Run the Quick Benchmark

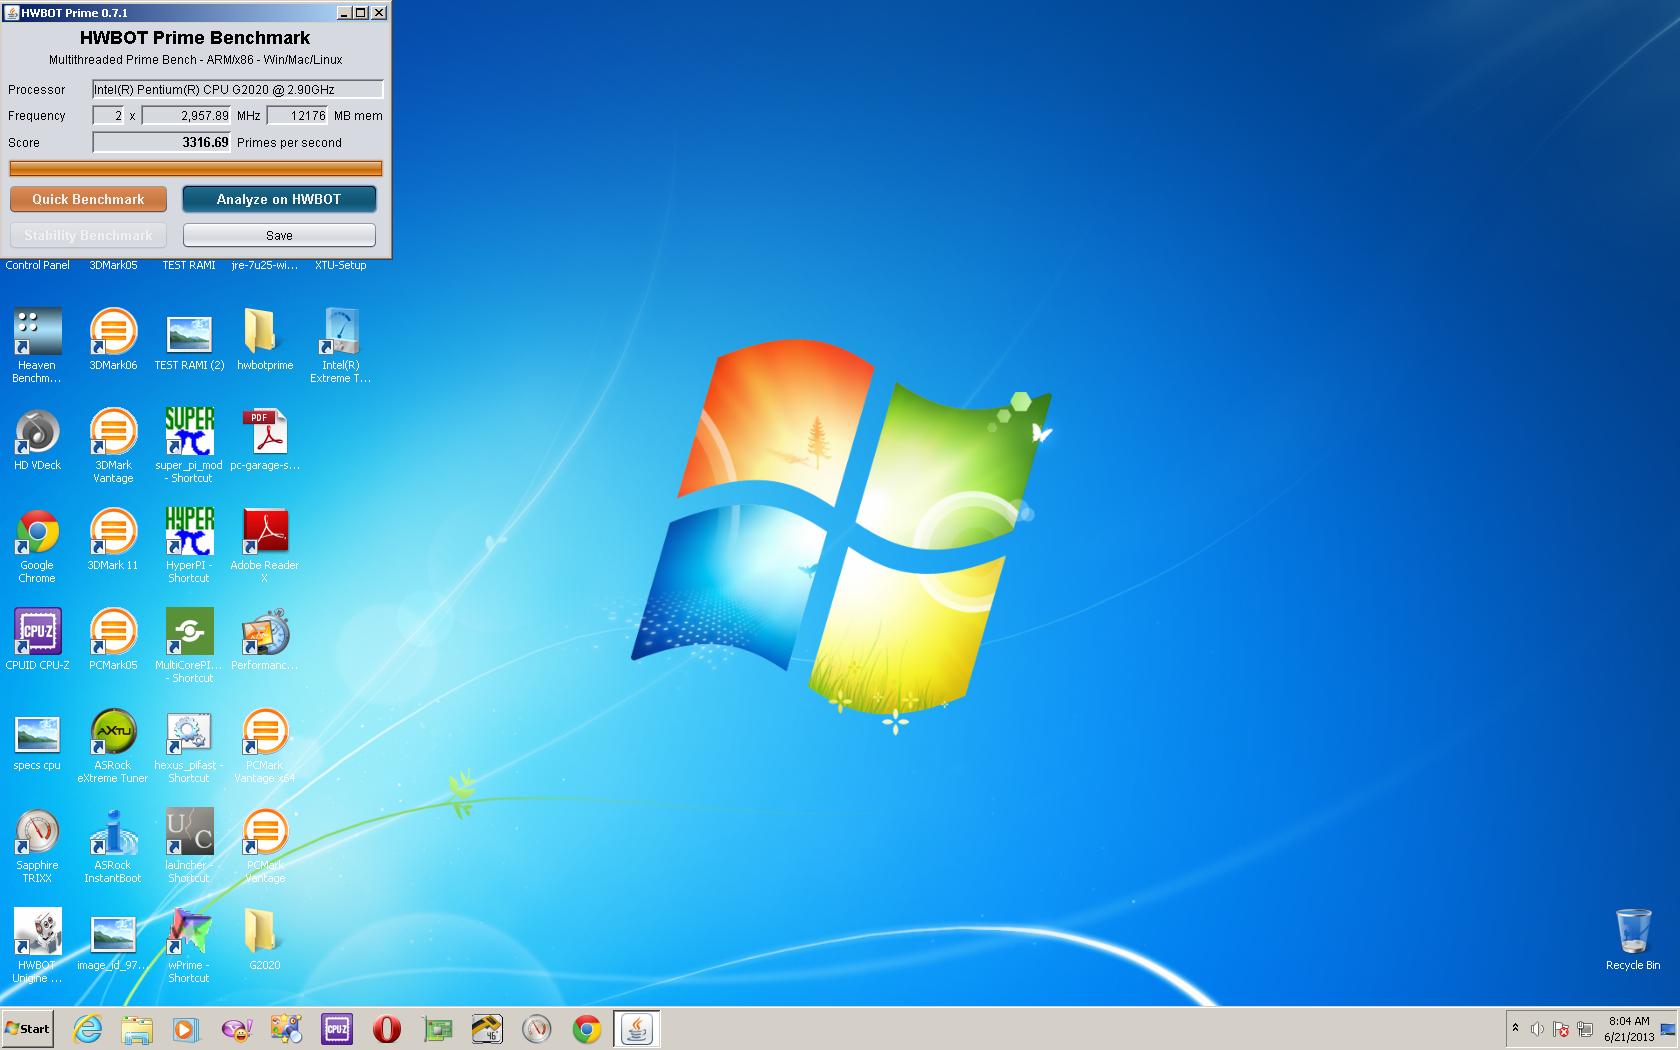[89, 199]
